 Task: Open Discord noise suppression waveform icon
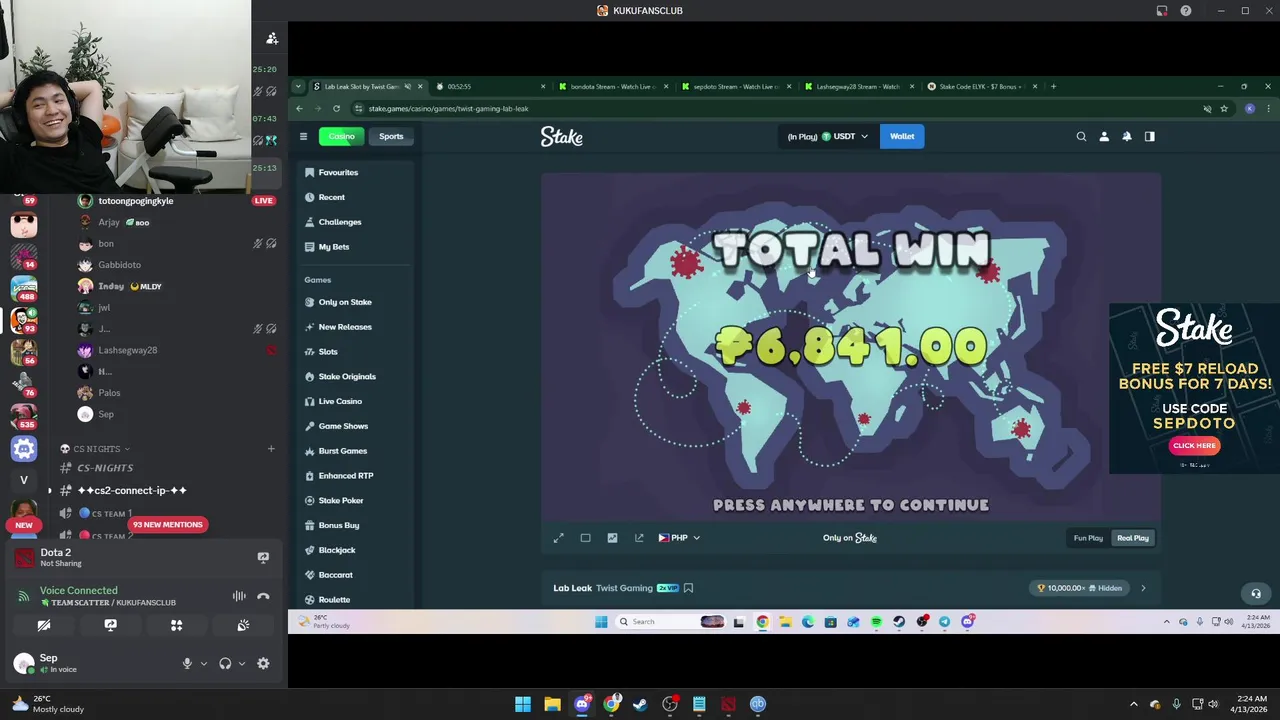(239, 596)
